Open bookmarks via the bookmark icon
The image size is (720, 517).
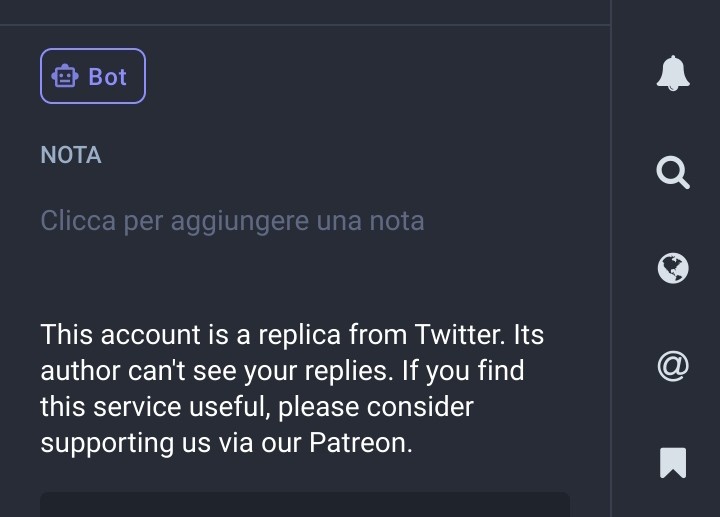pos(673,463)
